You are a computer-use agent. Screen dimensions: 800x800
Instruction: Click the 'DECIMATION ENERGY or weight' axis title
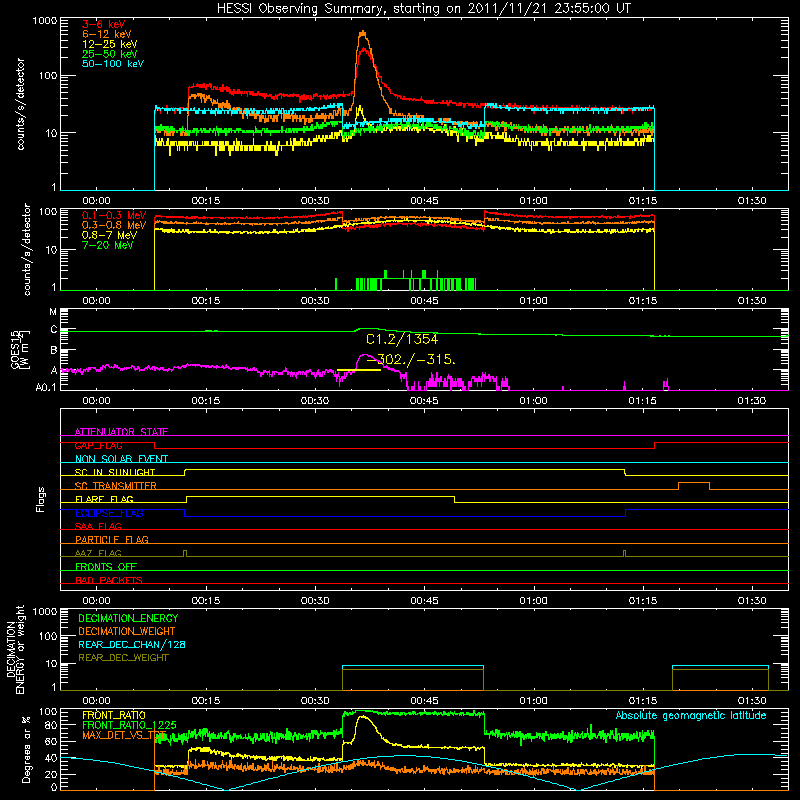pyautogui.click(x=15, y=649)
